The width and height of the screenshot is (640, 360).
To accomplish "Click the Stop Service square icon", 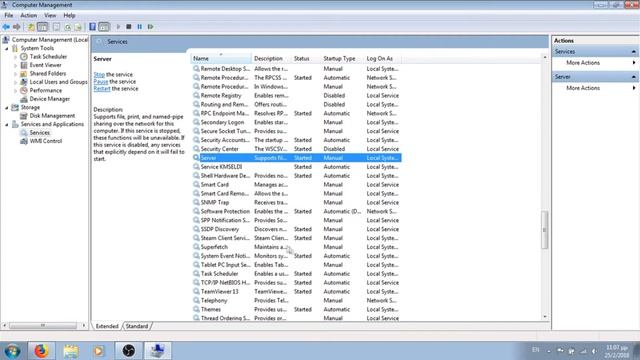I will click(x=129, y=27).
